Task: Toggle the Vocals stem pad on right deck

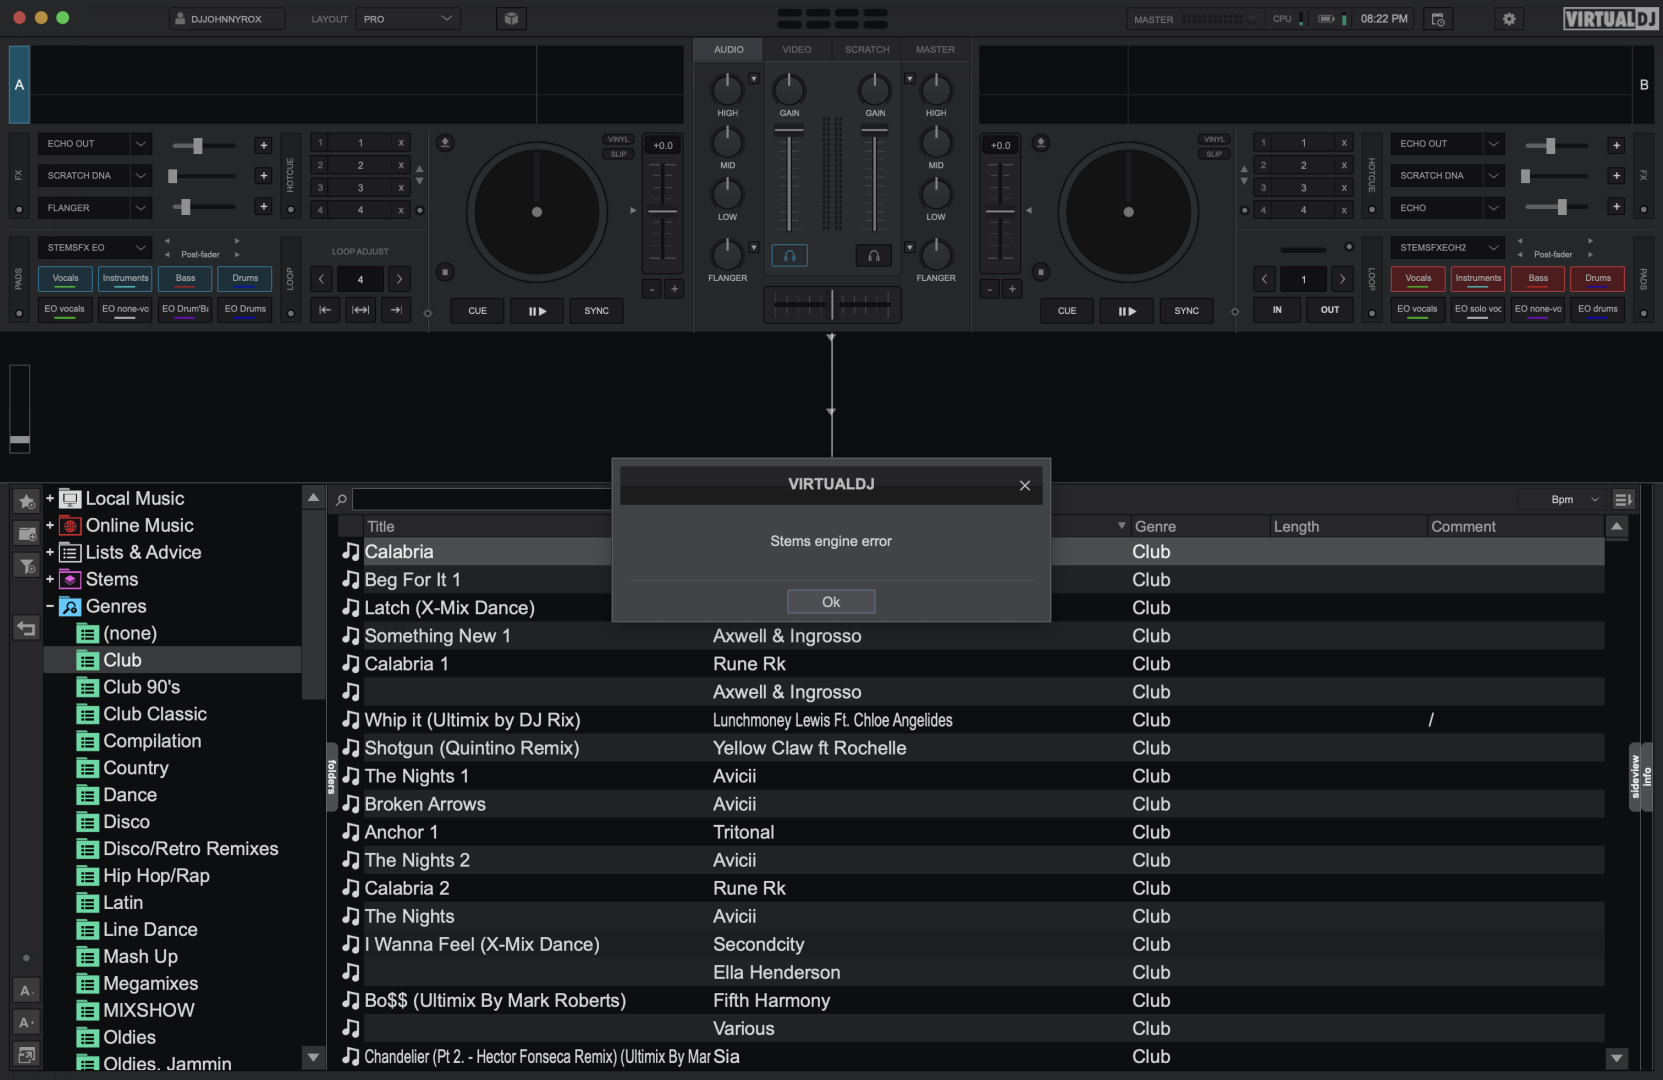Action: [1418, 278]
